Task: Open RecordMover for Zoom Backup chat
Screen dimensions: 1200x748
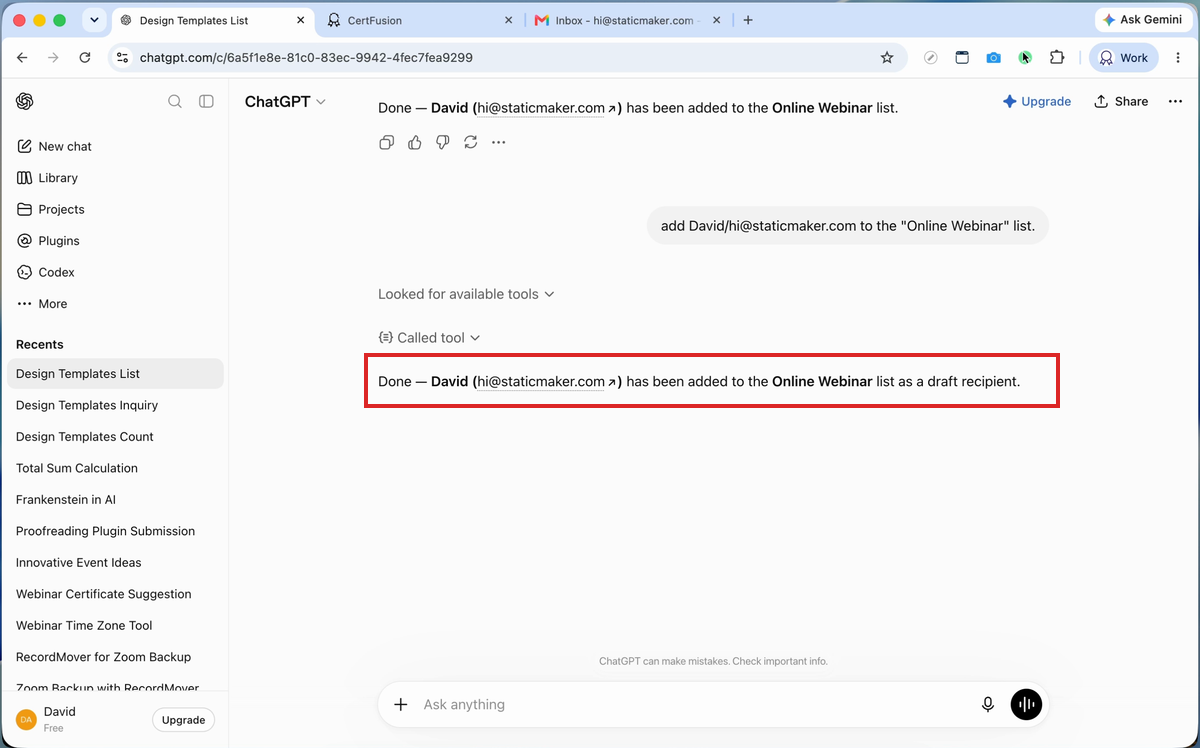Action: pyautogui.click(x=115, y=657)
